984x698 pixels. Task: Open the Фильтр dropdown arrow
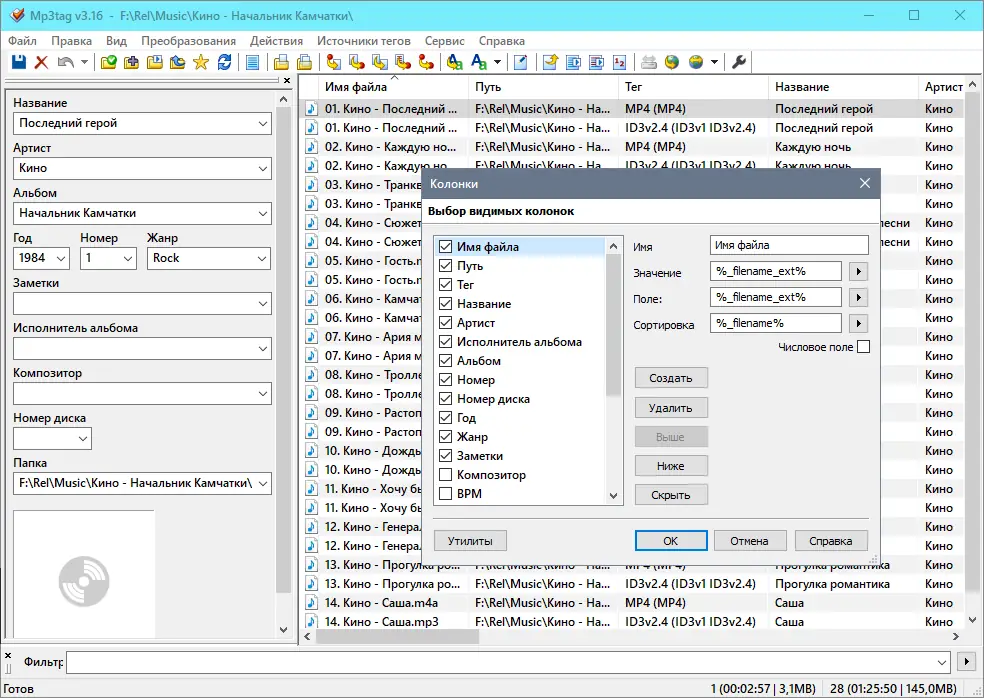click(x=941, y=662)
